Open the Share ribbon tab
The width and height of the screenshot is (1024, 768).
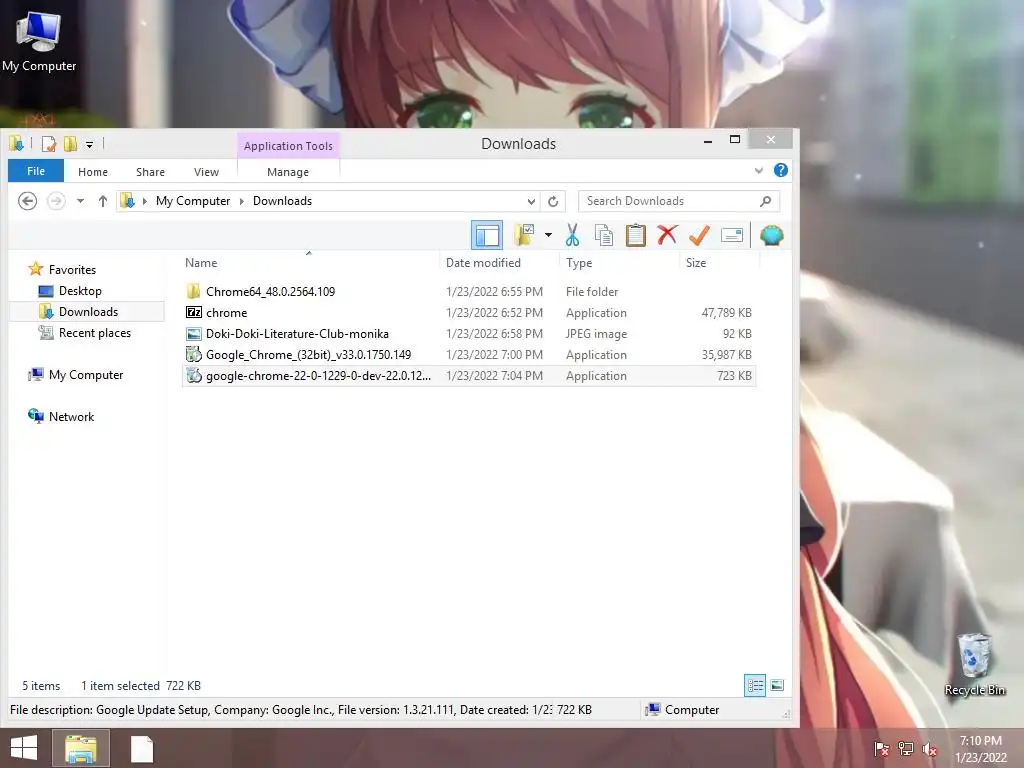coord(150,172)
